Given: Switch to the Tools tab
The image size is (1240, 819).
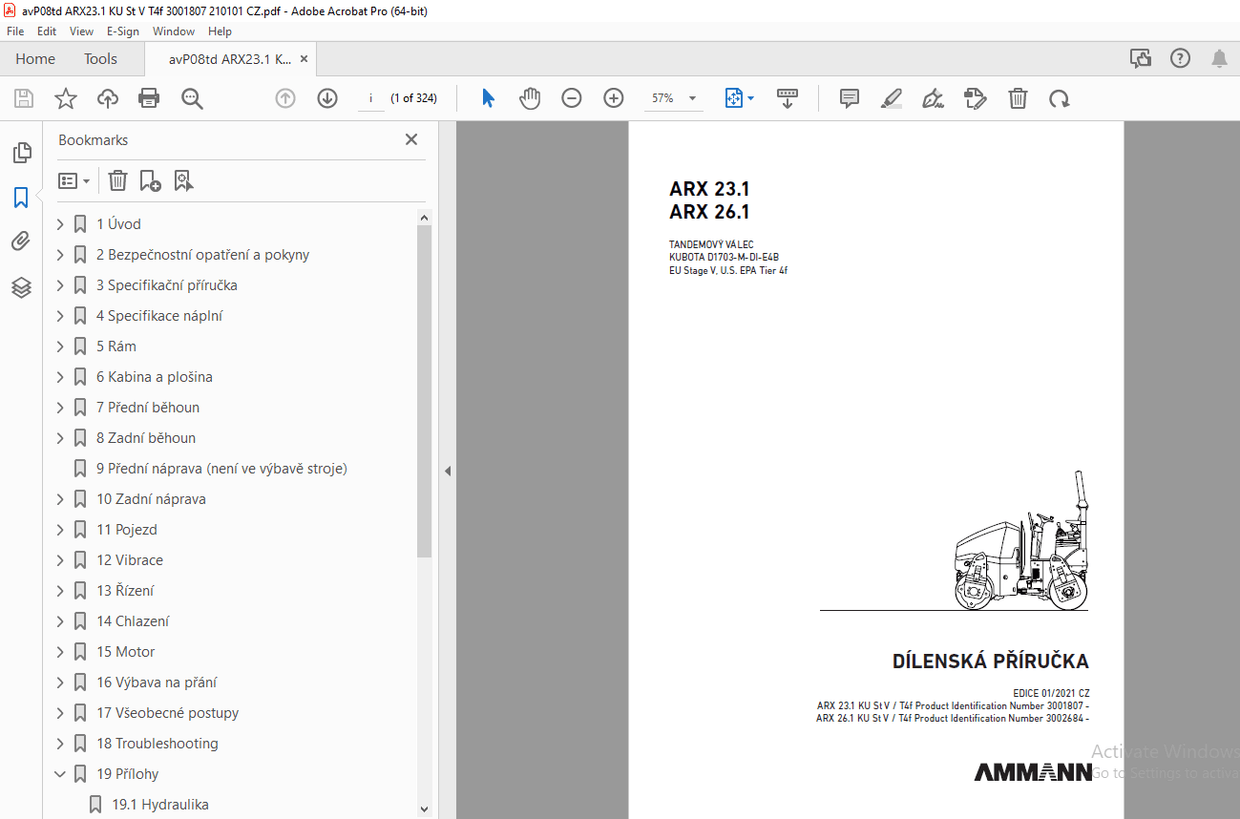Looking at the screenshot, I should (x=100, y=59).
